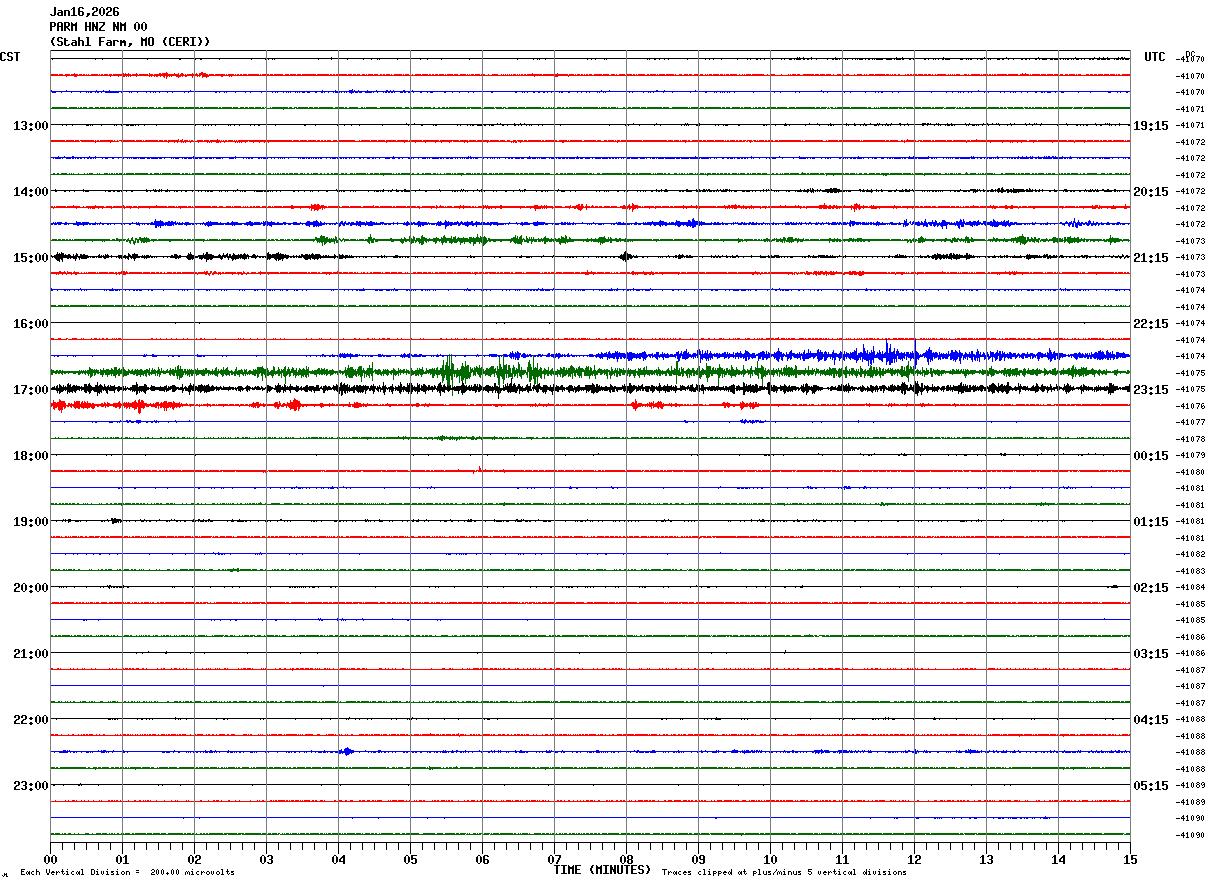Click the UTC timezone label
Screen dimensions: 1210x886
(1155, 57)
